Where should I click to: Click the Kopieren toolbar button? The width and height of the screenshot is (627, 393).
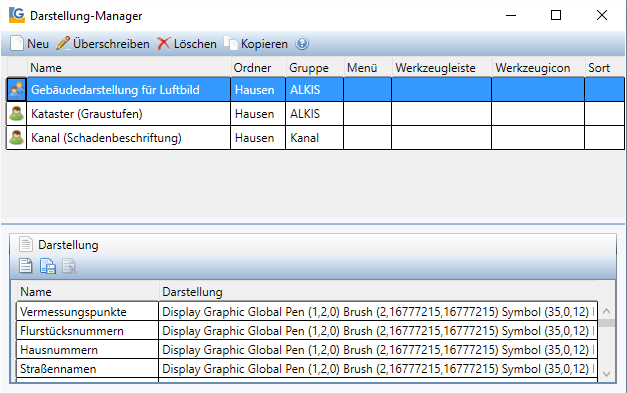(x=256, y=44)
